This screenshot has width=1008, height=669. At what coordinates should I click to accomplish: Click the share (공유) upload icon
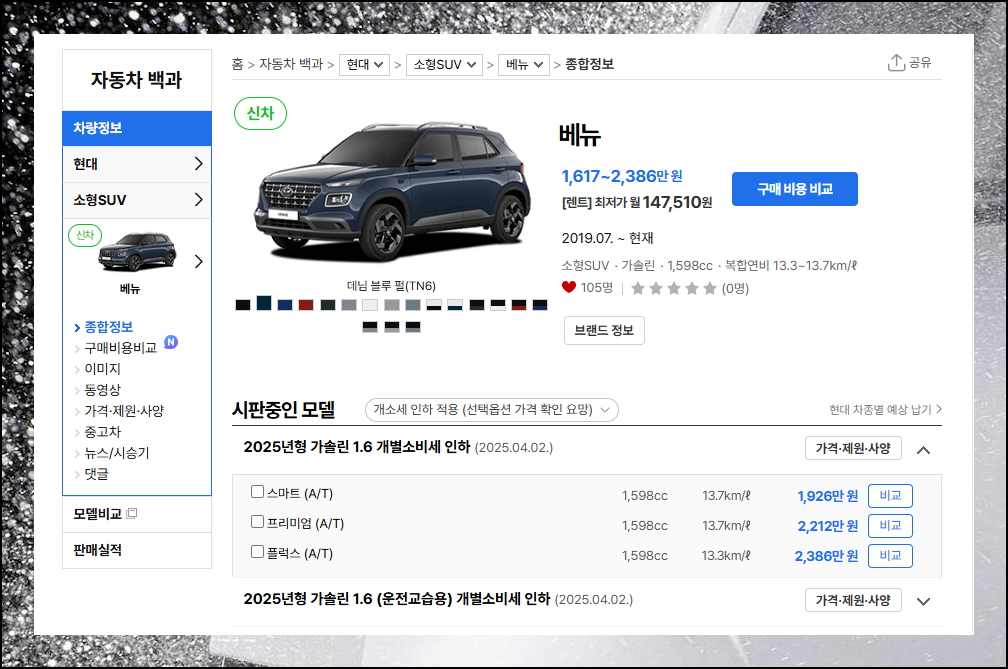click(896, 62)
